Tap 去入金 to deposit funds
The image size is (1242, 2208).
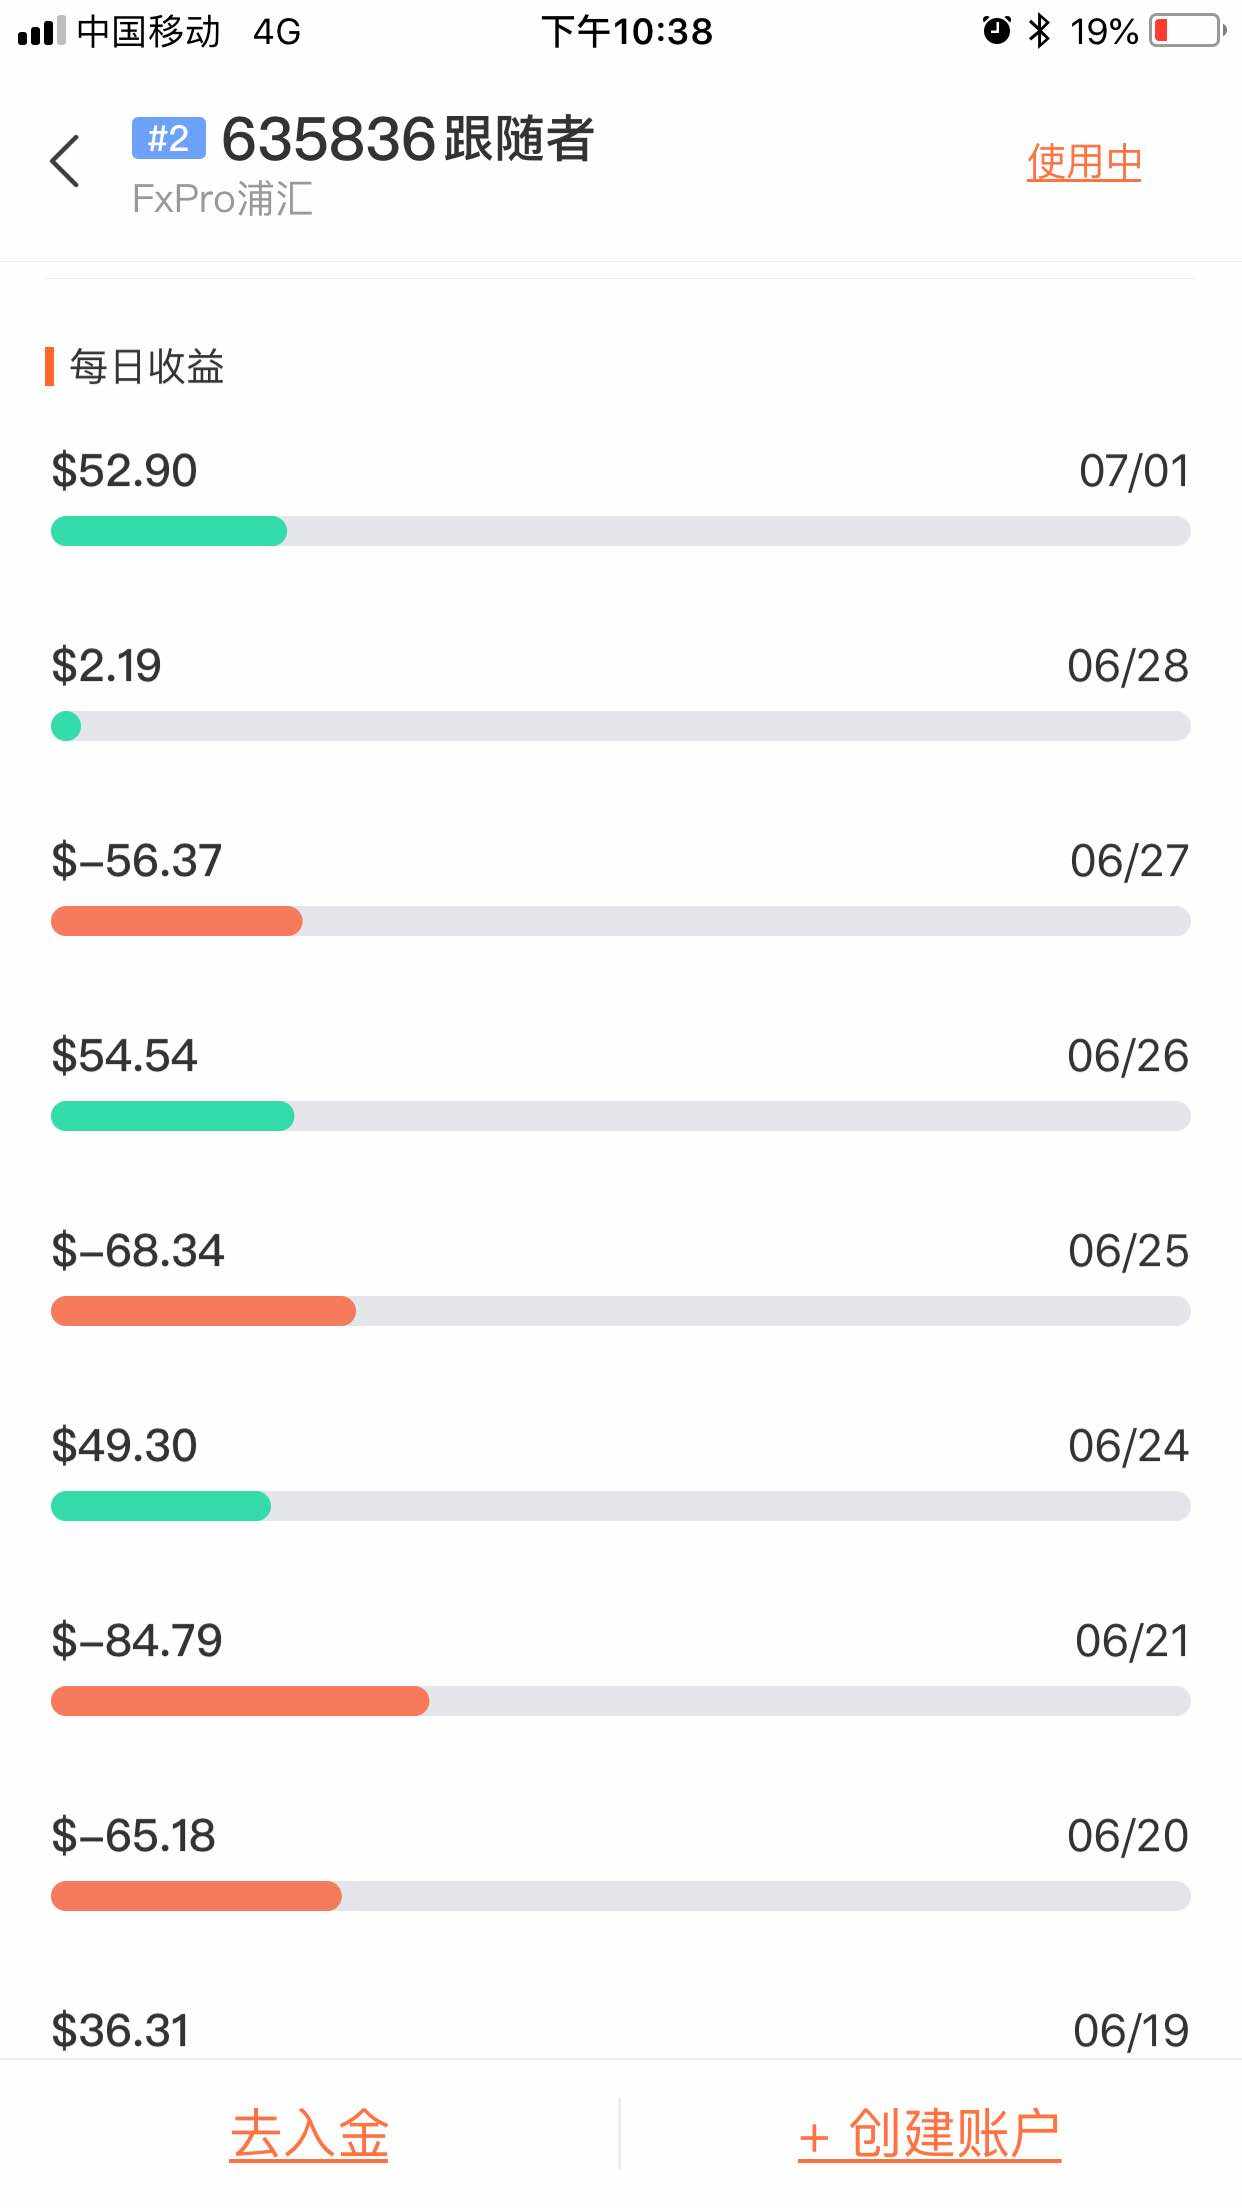pos(309,2134)
